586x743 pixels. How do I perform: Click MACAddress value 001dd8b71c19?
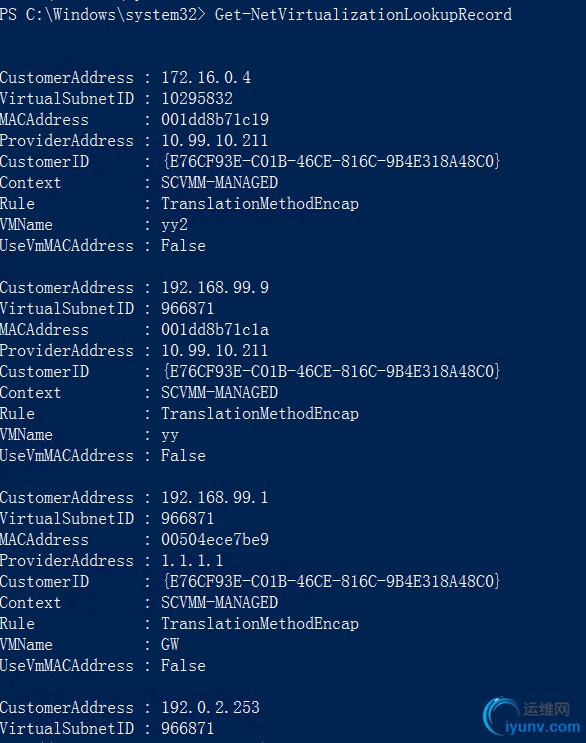[215, 119]
